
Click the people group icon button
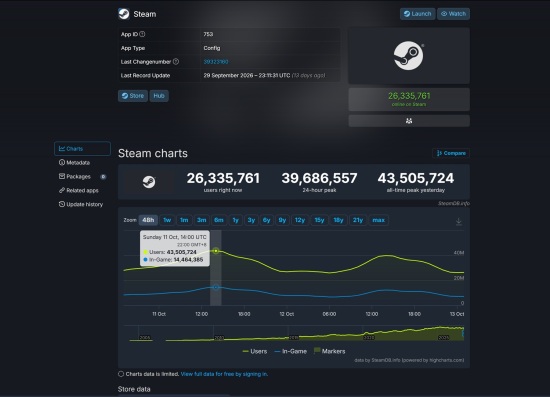[409, 121]
